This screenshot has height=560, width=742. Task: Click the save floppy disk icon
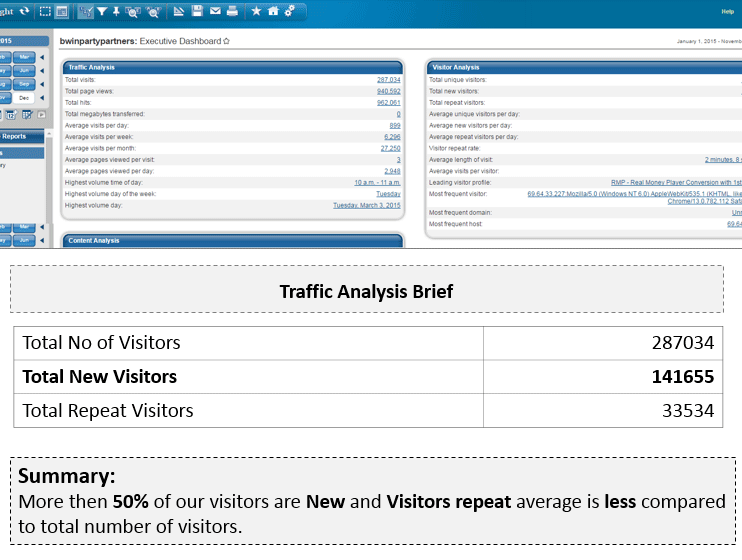[197, 11]
